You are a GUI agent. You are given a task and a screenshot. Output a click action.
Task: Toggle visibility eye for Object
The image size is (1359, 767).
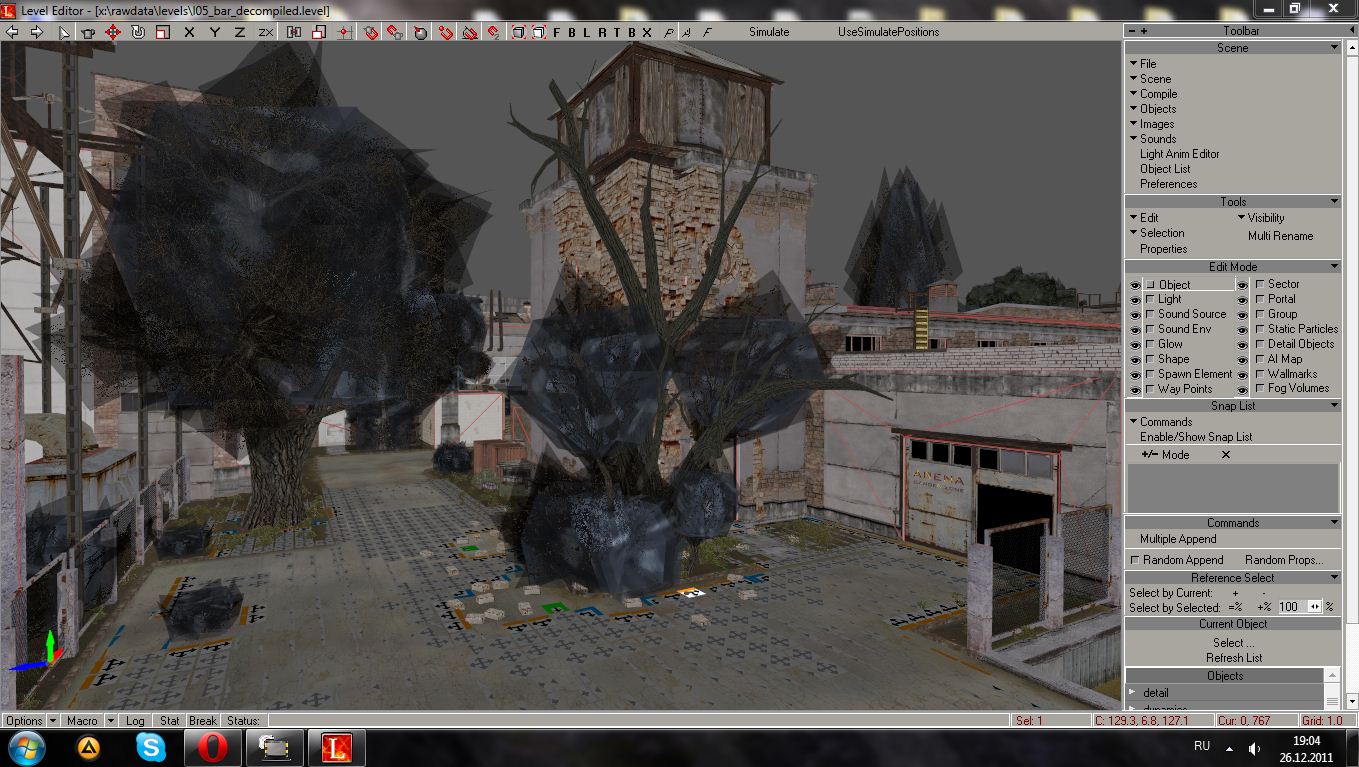(1135, 285)
